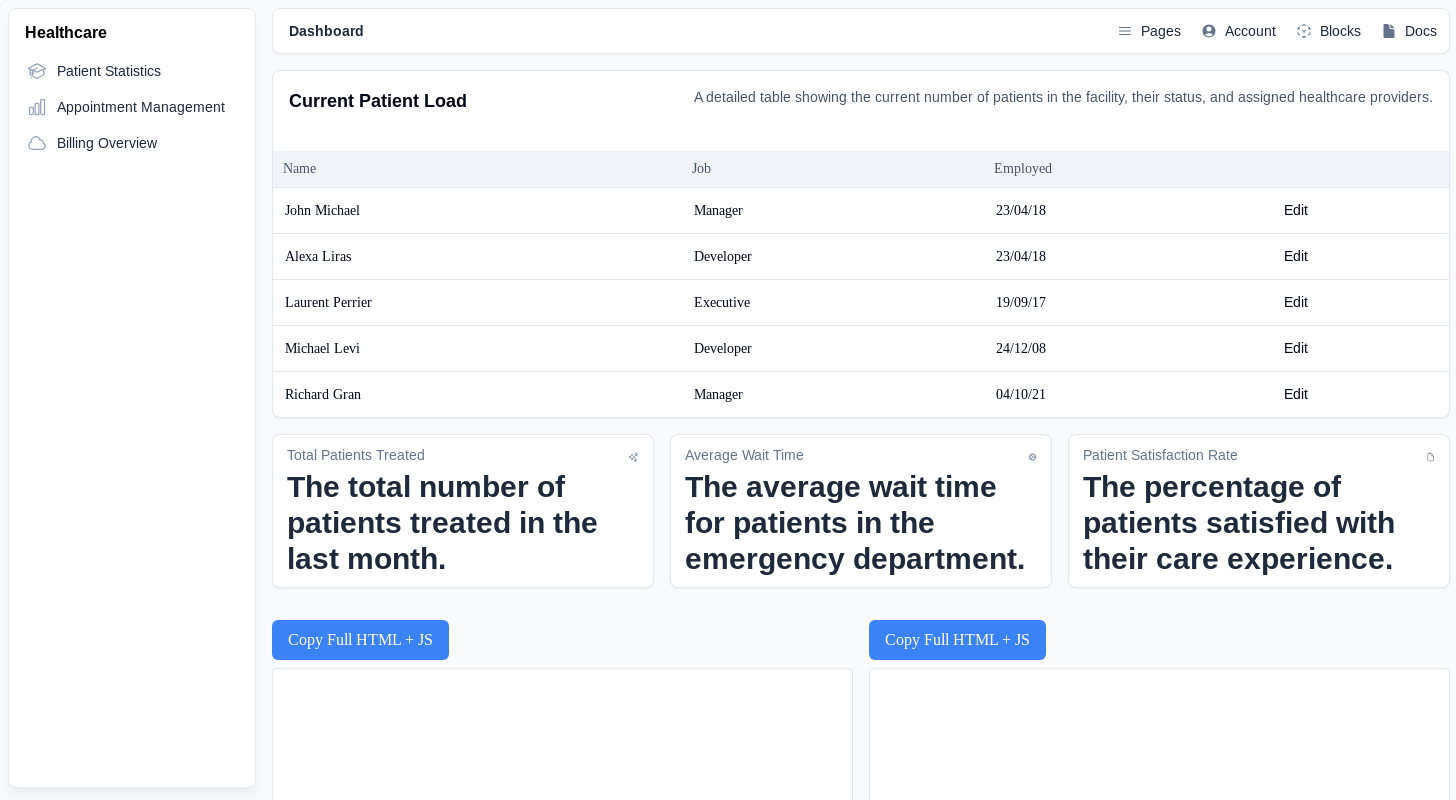
Task: Click the dashed cube icon next to Blocks
Action: (x=1304, y=31)
